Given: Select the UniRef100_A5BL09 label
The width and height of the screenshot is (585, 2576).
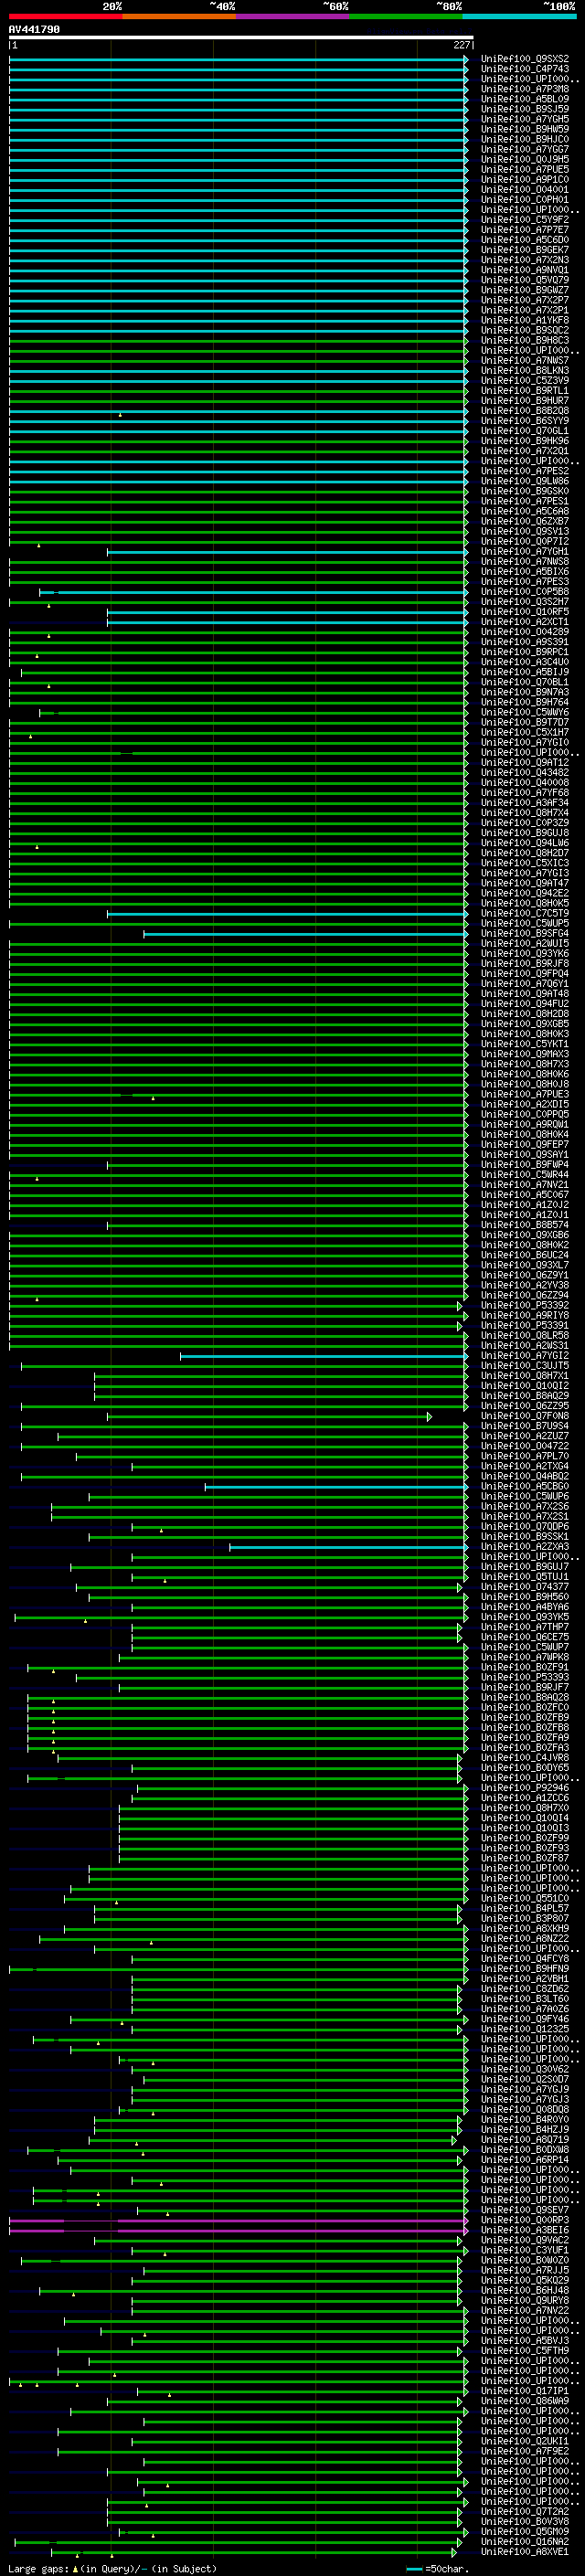Looking at the screenshot, I should [525, 99].
